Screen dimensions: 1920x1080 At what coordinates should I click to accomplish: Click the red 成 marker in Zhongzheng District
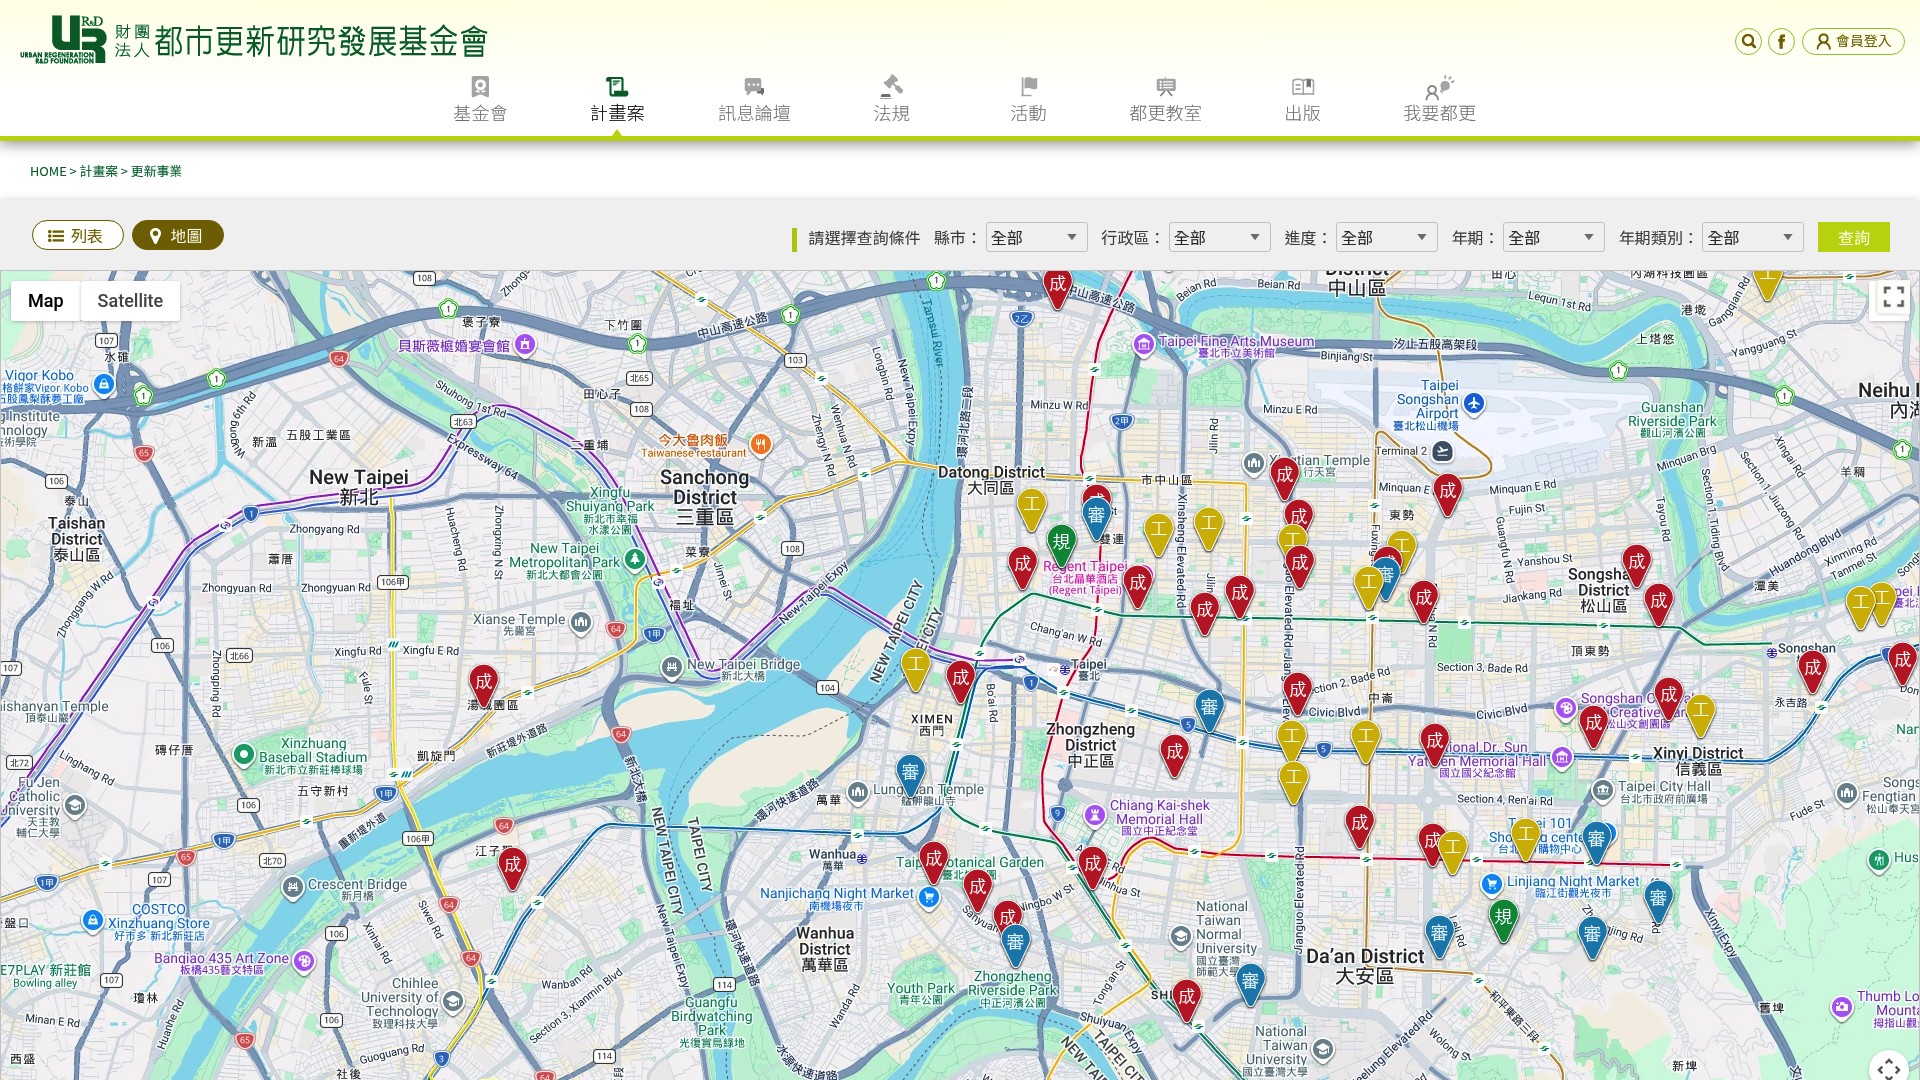tap(1174, 756)
